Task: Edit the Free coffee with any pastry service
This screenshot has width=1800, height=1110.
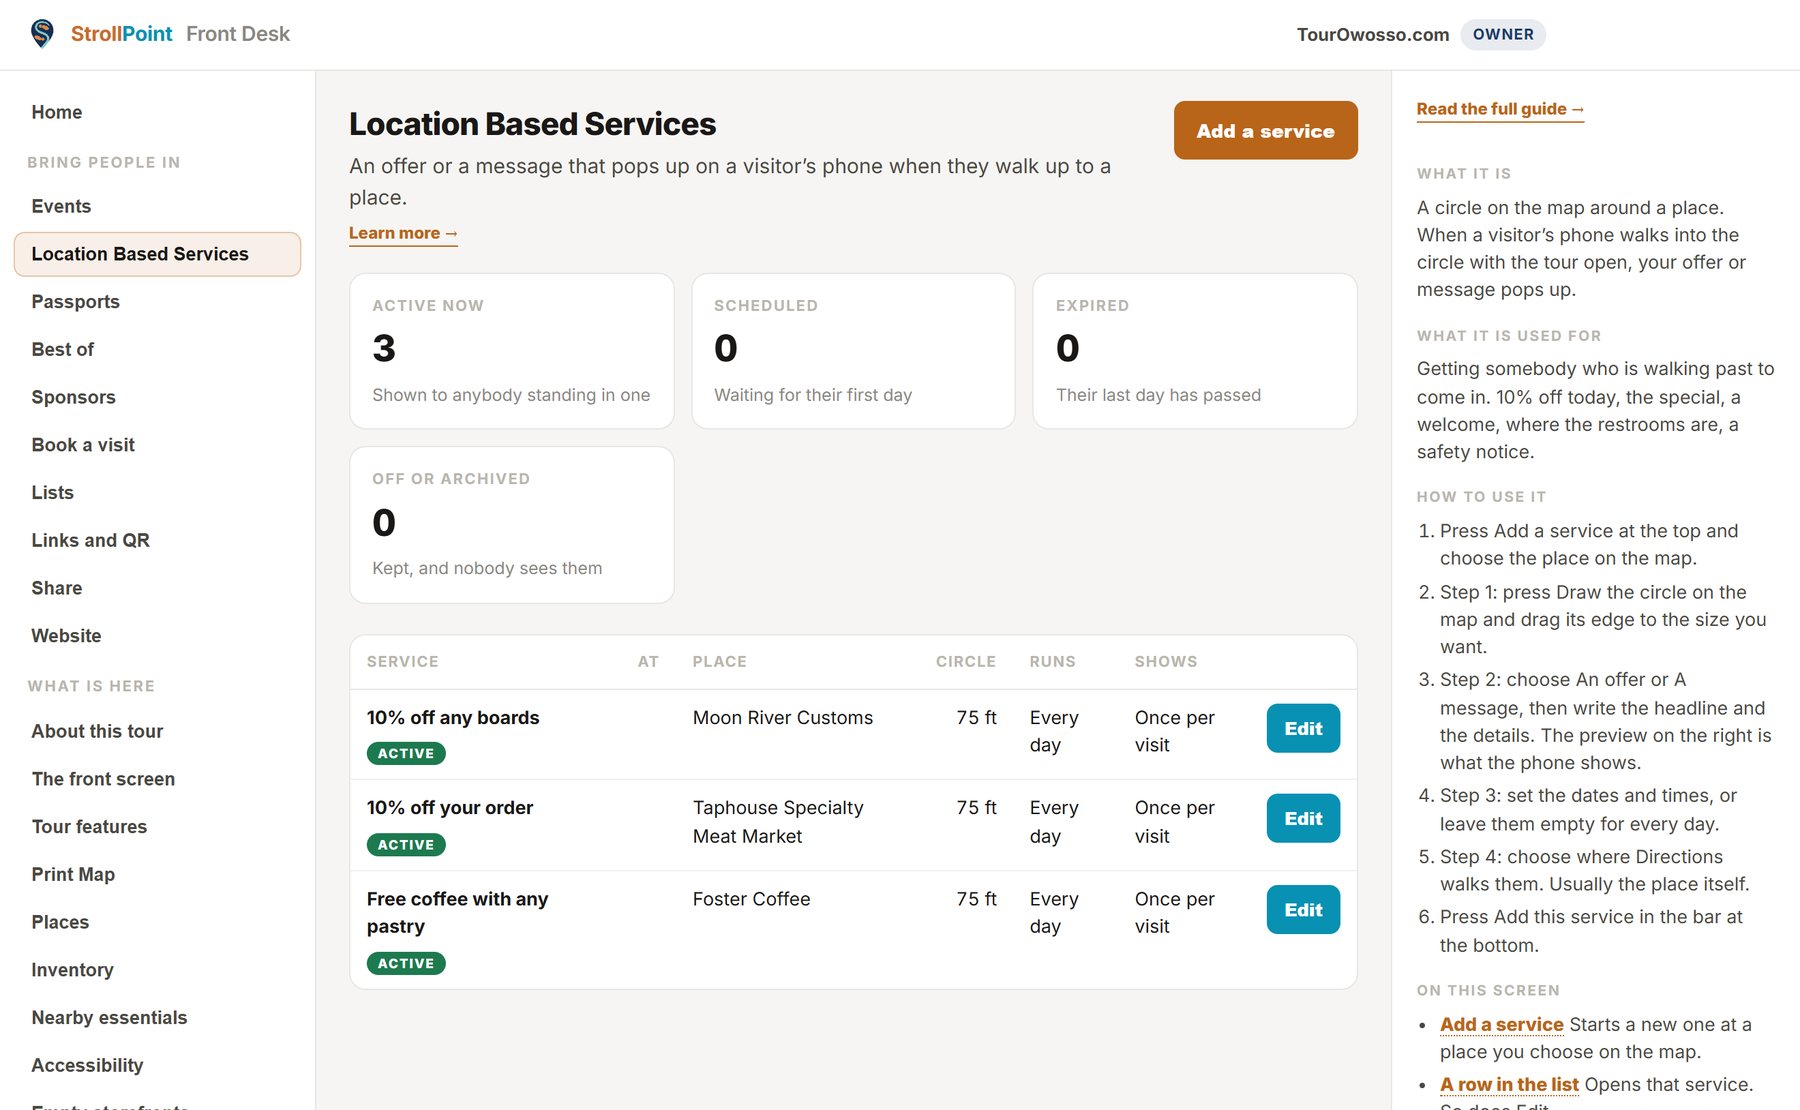Action: (1303, 910)
